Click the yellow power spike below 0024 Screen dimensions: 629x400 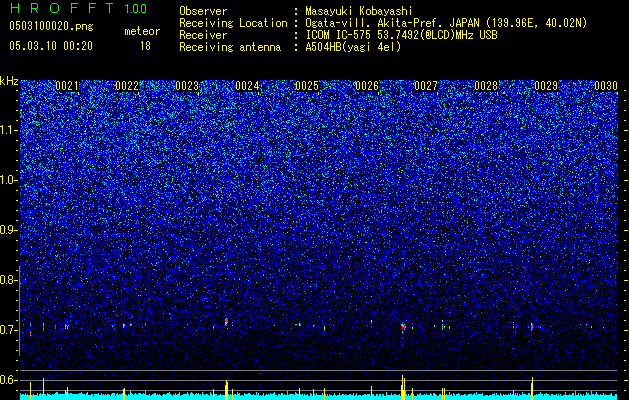[227, 390]
